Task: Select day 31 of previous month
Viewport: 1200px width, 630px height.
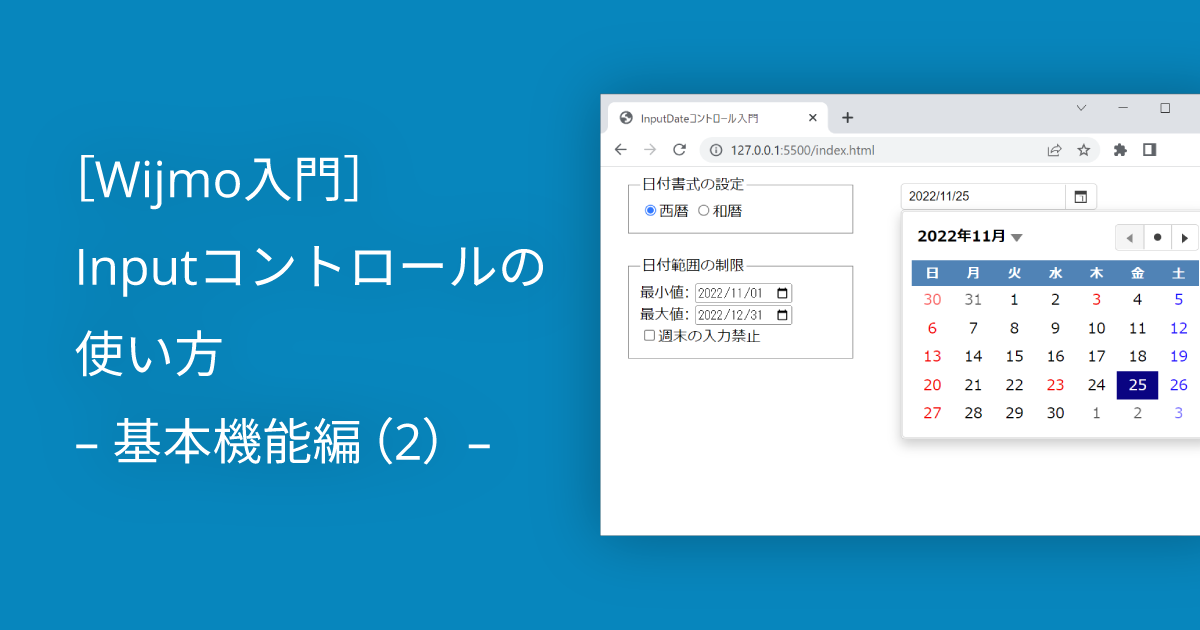Action: pos(974,299)
